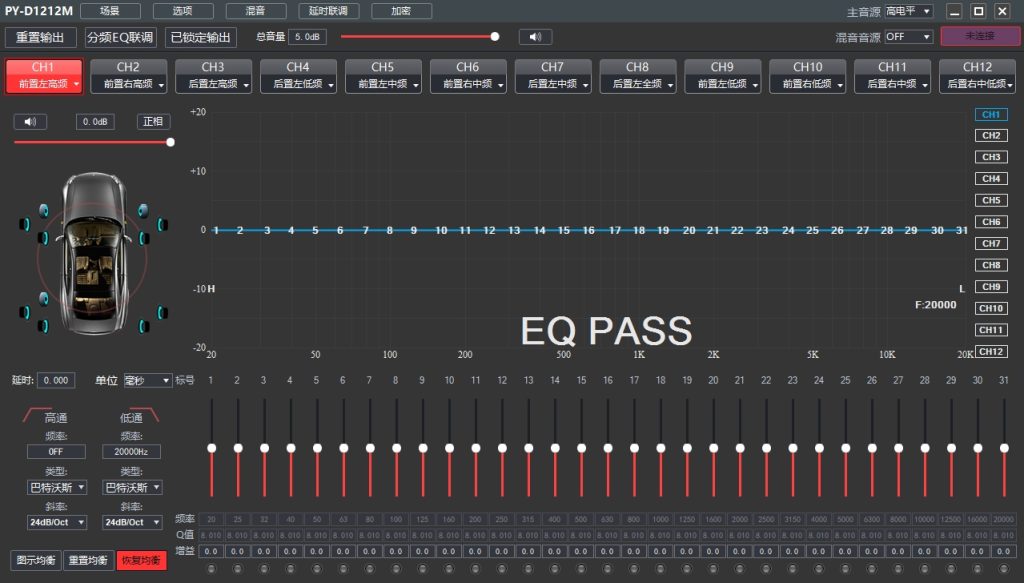Switch to the CH8 后置左全频 channel tab
The height and width of the screenshot is (583, 1024).
(x=637, y=75)
